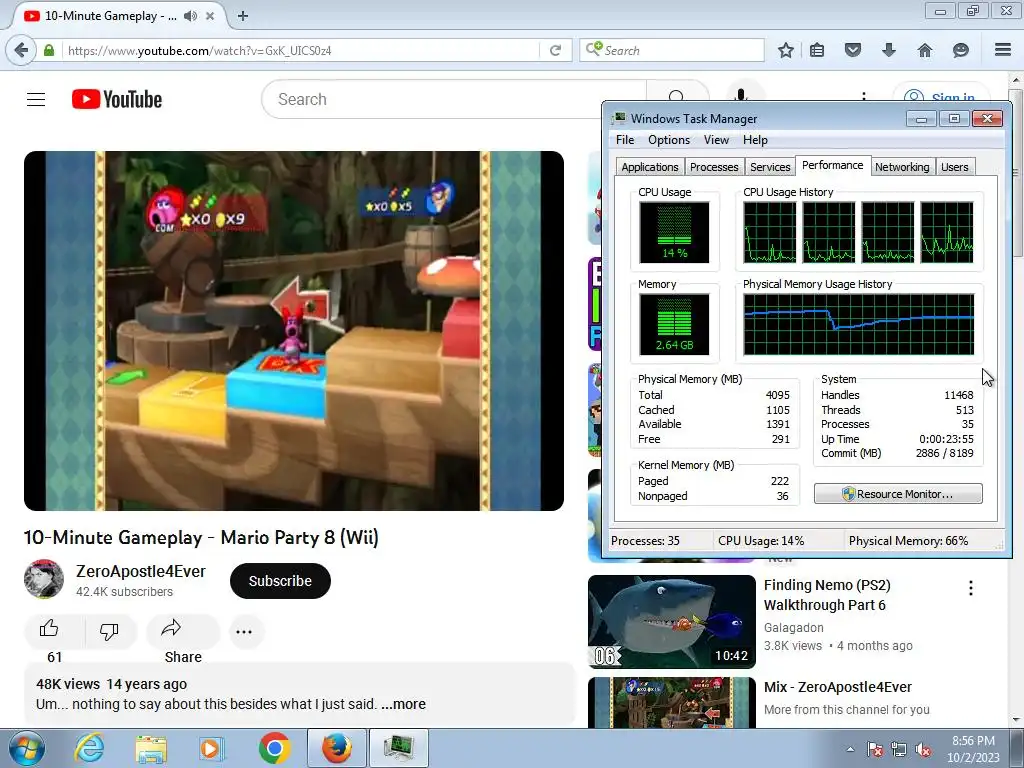Viewport: 1024px width, 768px height.
Task: Open YouTube guide hamburger menu
Action: 36,99
